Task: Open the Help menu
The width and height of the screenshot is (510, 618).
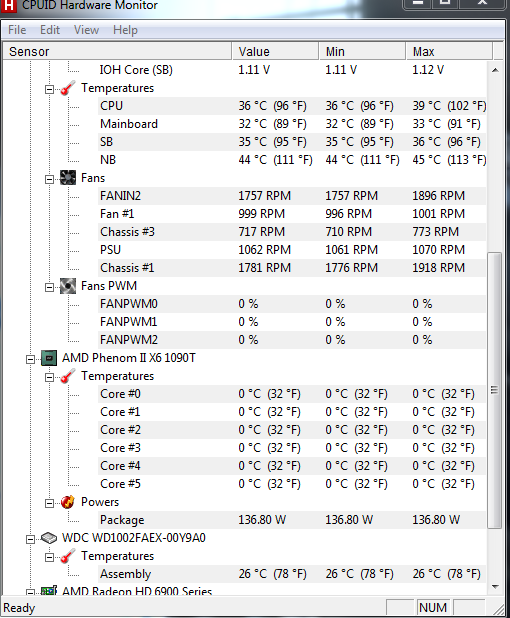Action: coord(125,30)
